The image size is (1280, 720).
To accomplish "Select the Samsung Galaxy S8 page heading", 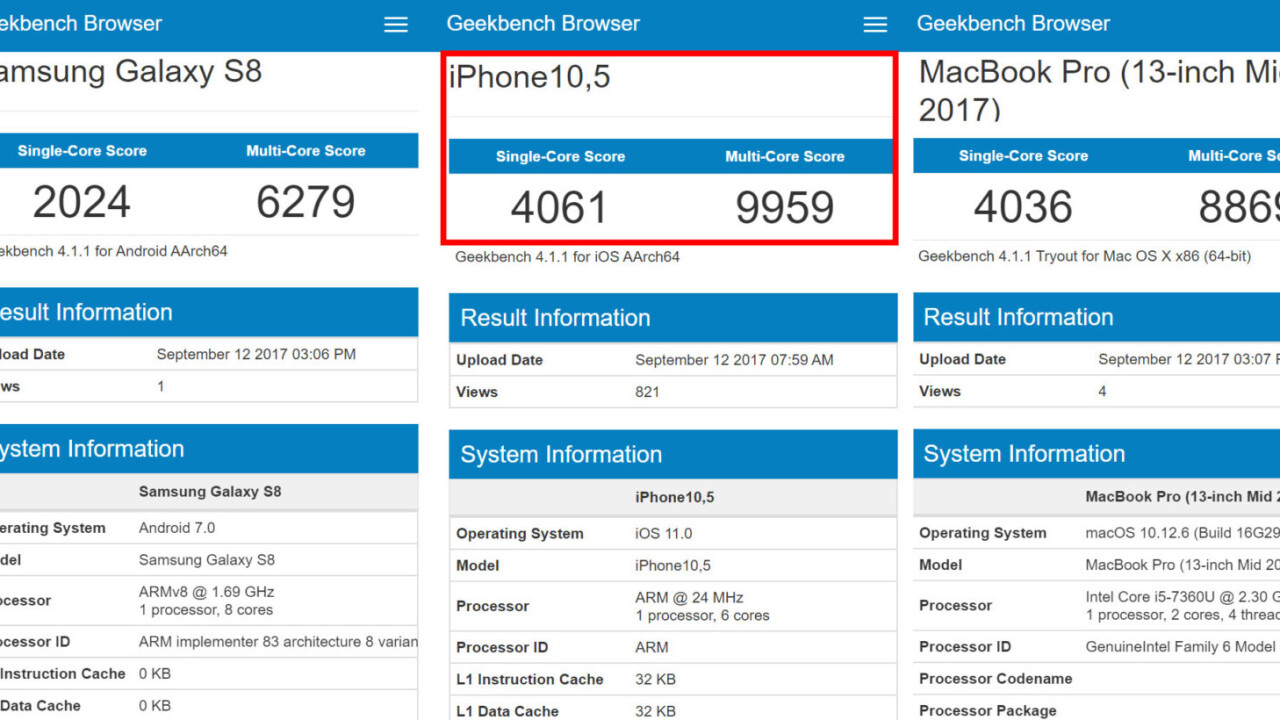I will (130, 72).
